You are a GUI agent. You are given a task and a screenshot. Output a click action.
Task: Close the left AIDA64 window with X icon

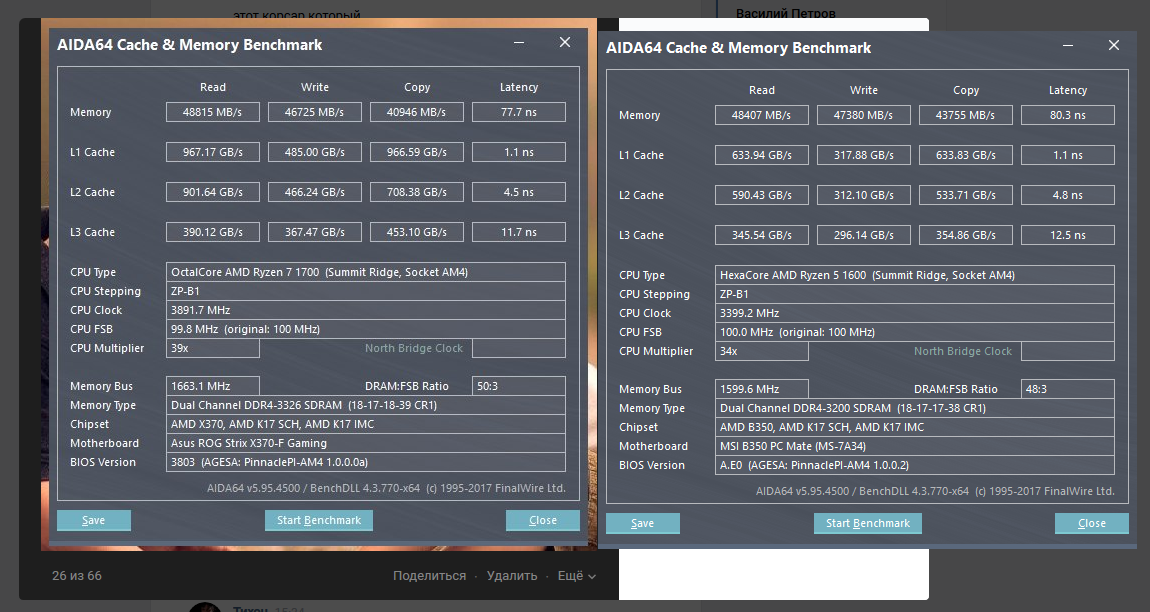click(565, 43)
